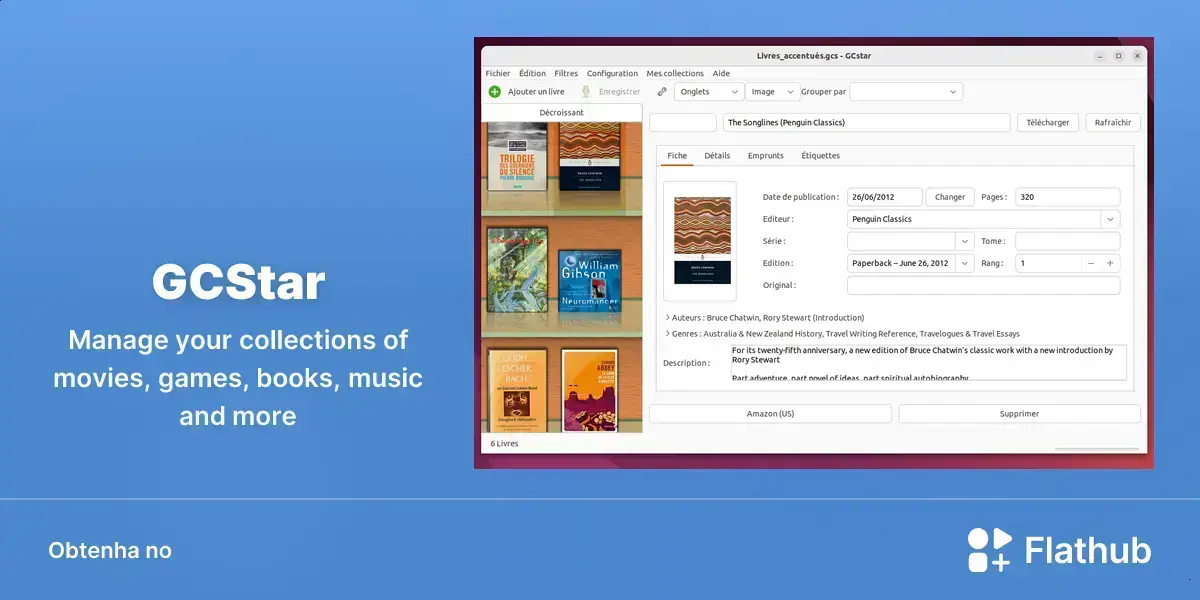The height and width of the screenshot is (600, 1200).
Task: Click the Date de publication field
Action: click(x=884, y=197)
